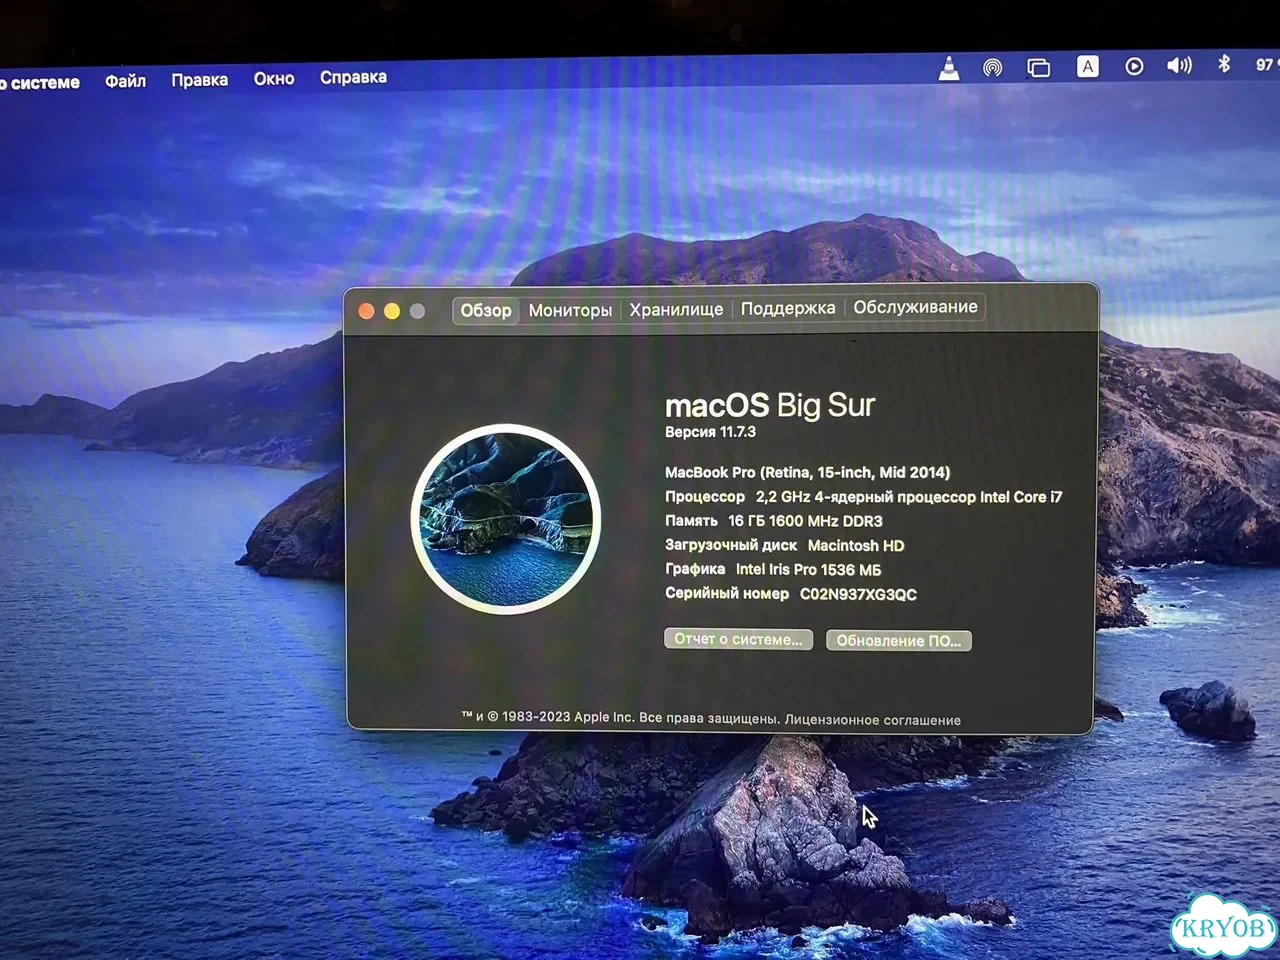The height and width of the screenshot is (960, 1280).
Task: Click the '1983-2023 Apple Inc.' copyright text
Action: pyautogui.click(x=568, y=717)
